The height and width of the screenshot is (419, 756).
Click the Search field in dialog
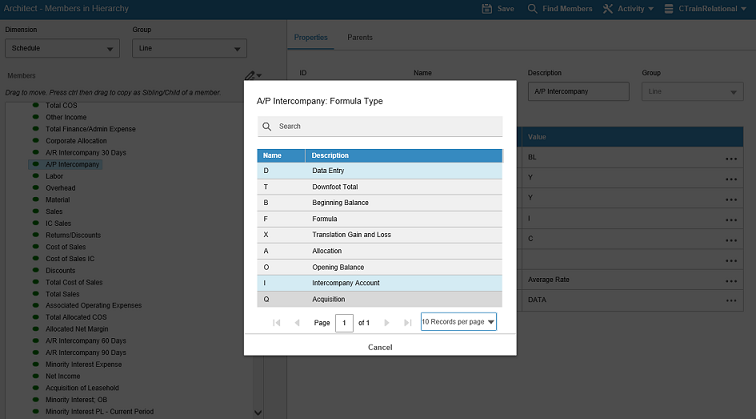tap(388, 127)
